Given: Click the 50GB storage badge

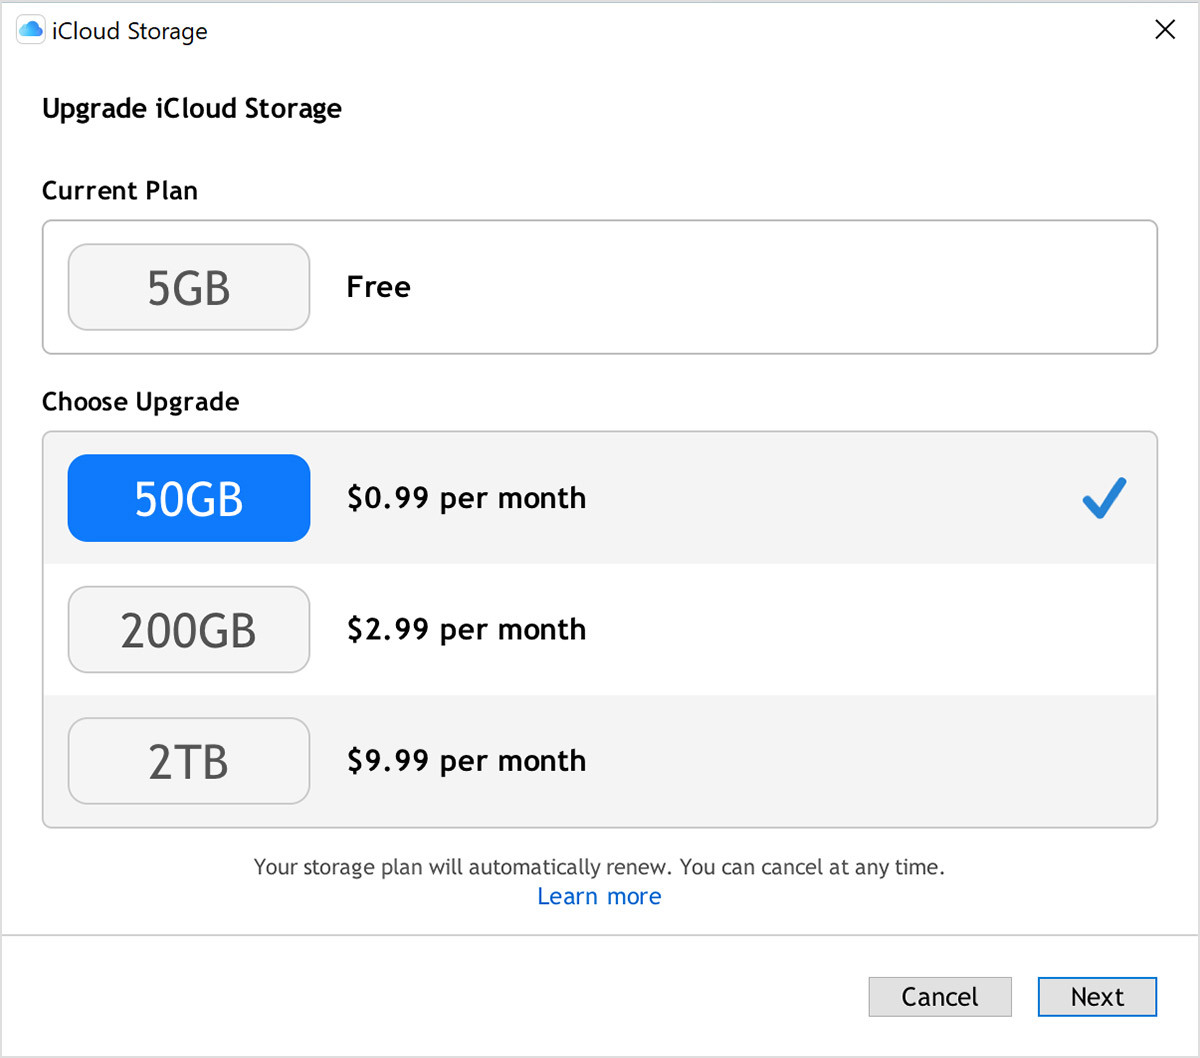Looking at the screenshot, I should coord(188,498).
